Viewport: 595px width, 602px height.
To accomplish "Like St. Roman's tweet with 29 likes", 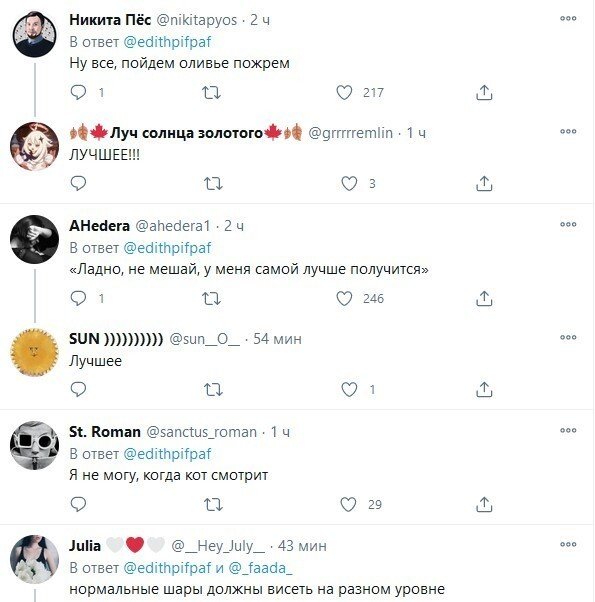I will tap(349, 504).
